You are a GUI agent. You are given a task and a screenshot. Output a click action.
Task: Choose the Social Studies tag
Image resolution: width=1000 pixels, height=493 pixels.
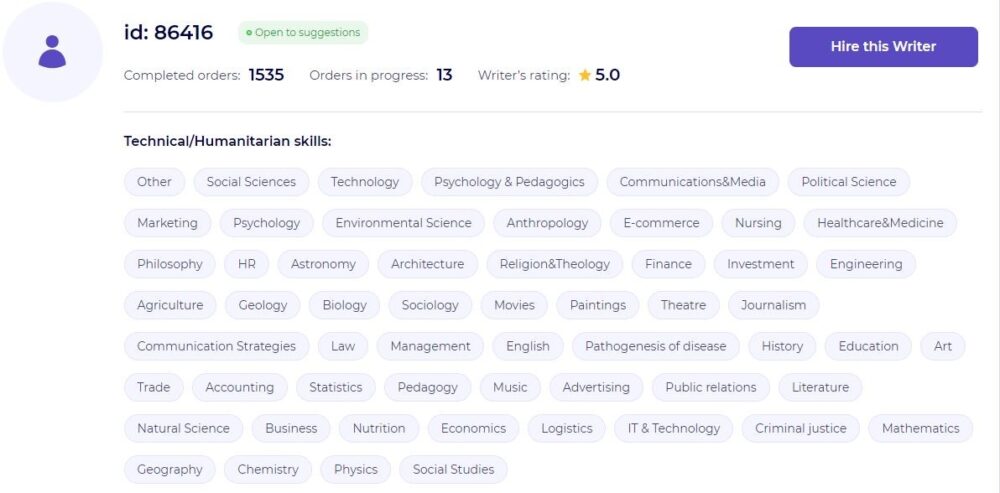point(453,469)
